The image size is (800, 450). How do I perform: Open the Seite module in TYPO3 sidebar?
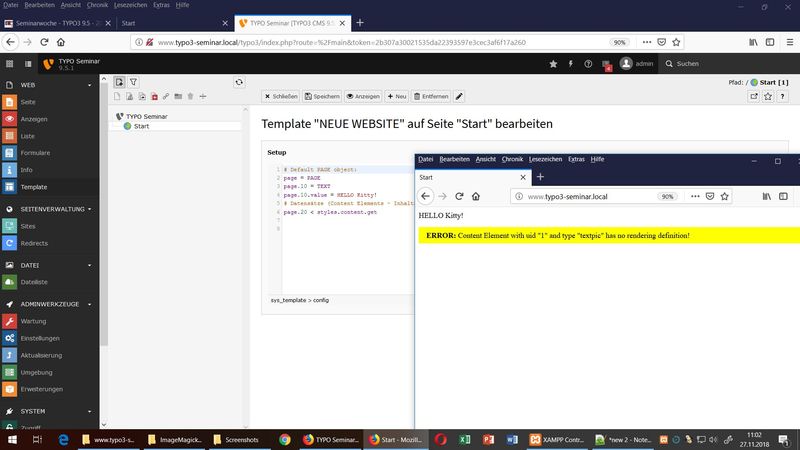[x=28, y=102]
